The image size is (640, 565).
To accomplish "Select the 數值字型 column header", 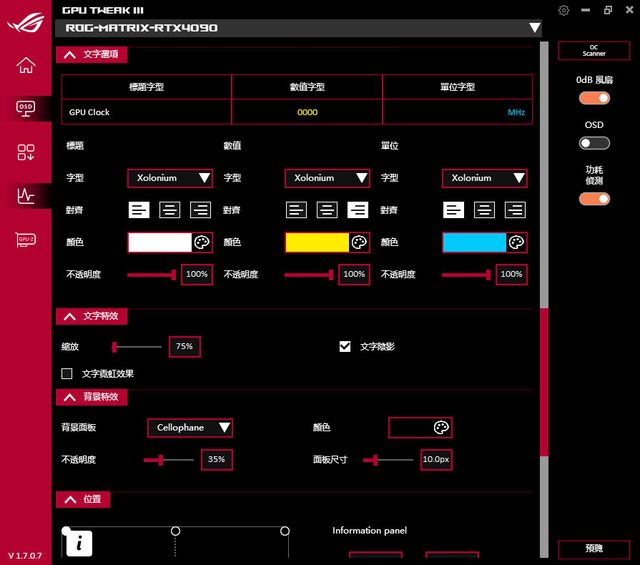I will point(307,87).
